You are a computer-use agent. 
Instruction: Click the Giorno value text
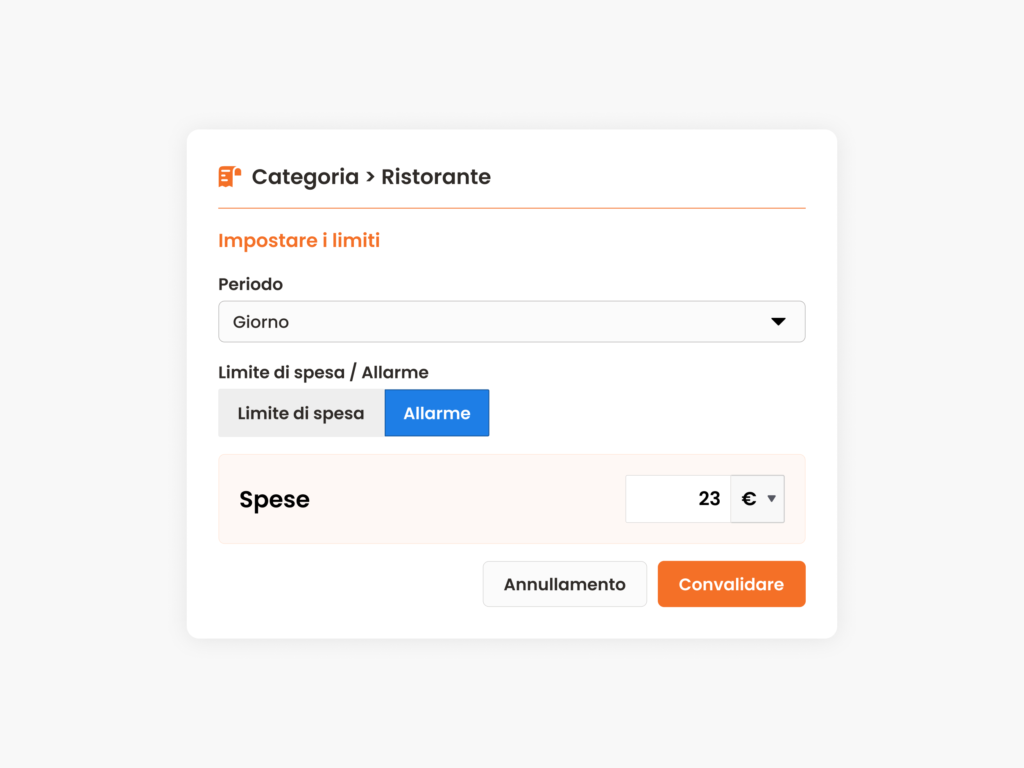click(x=261, y=322)
